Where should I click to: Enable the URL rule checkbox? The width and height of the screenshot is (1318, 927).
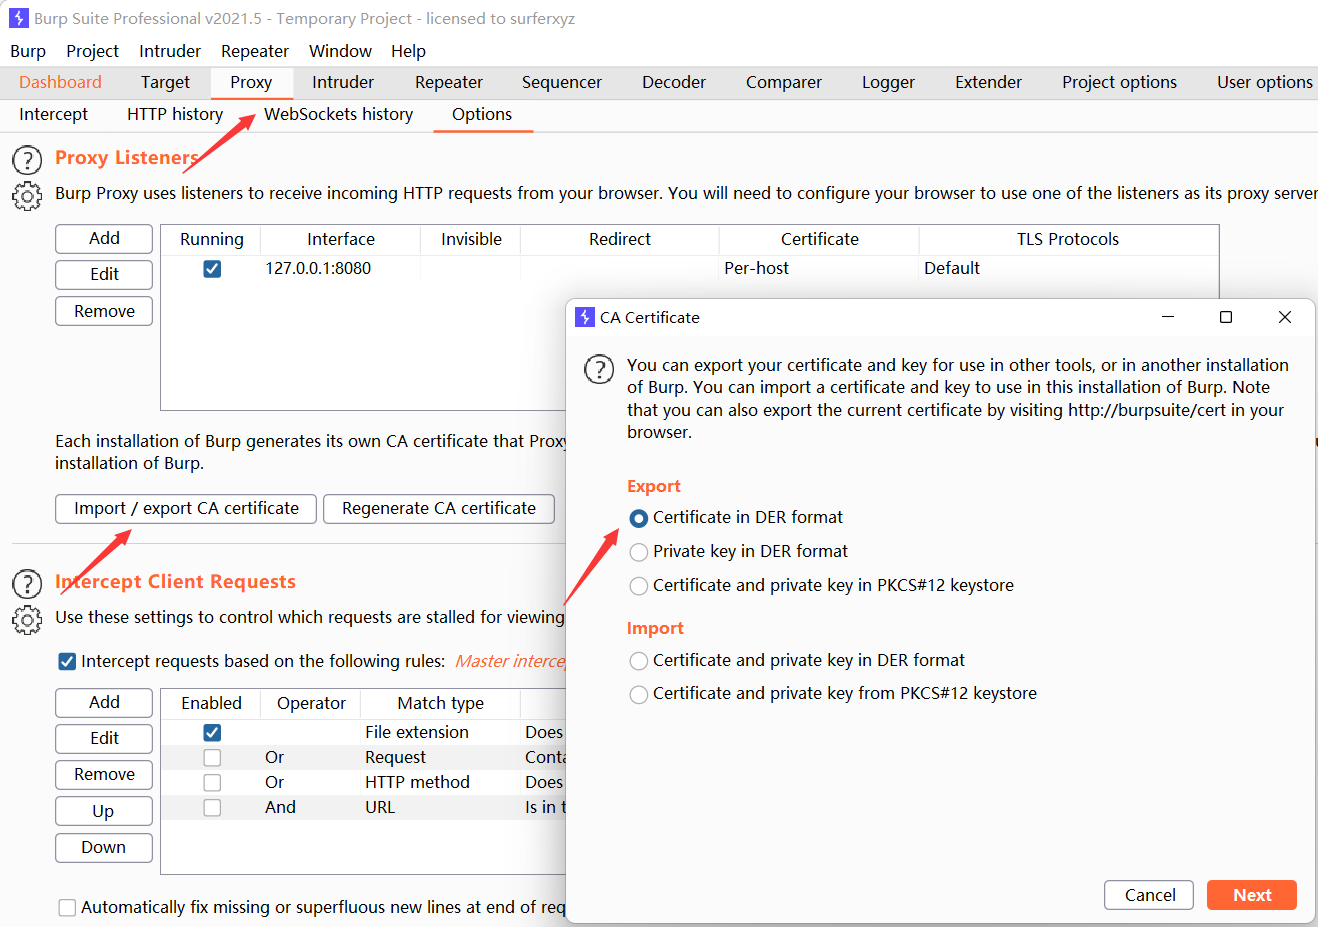(x=212, y=808)
